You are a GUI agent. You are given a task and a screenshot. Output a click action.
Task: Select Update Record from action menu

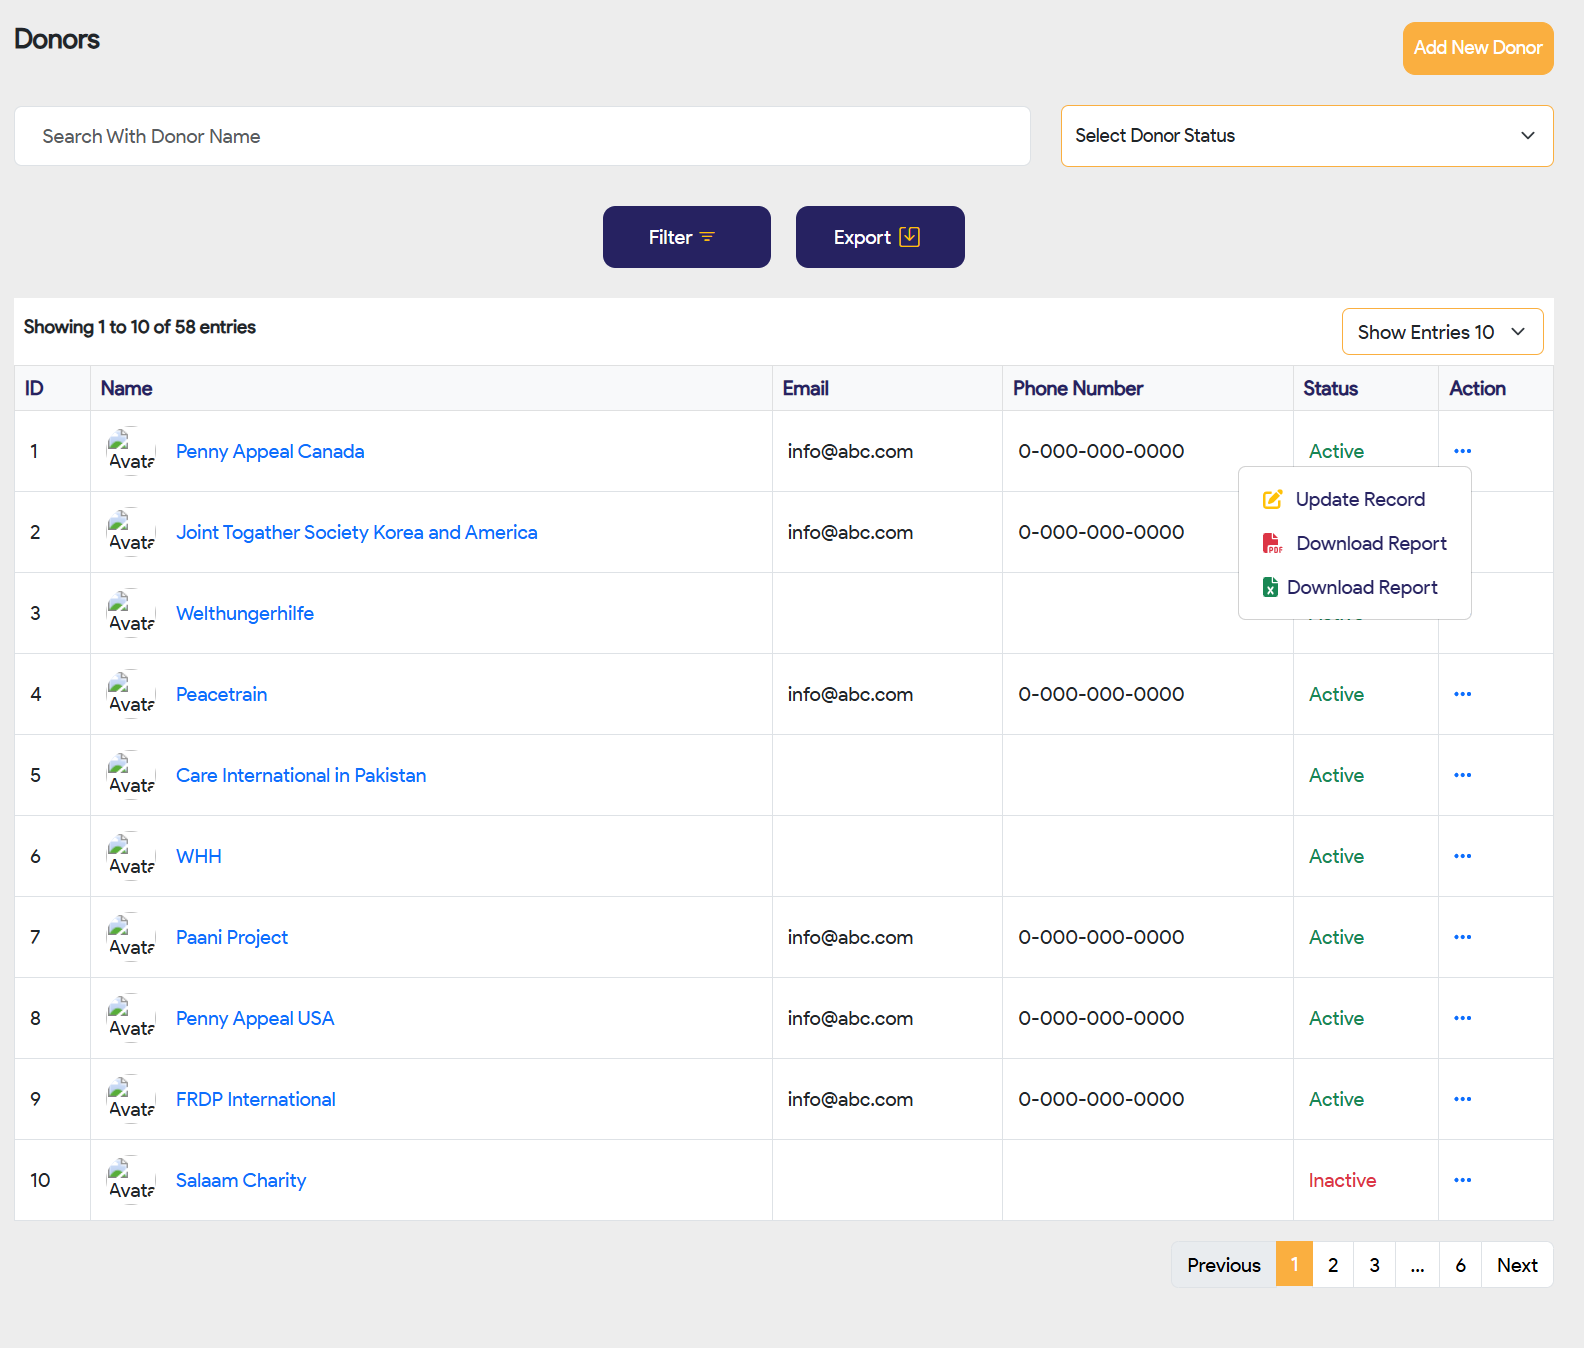pos(1359,499)
